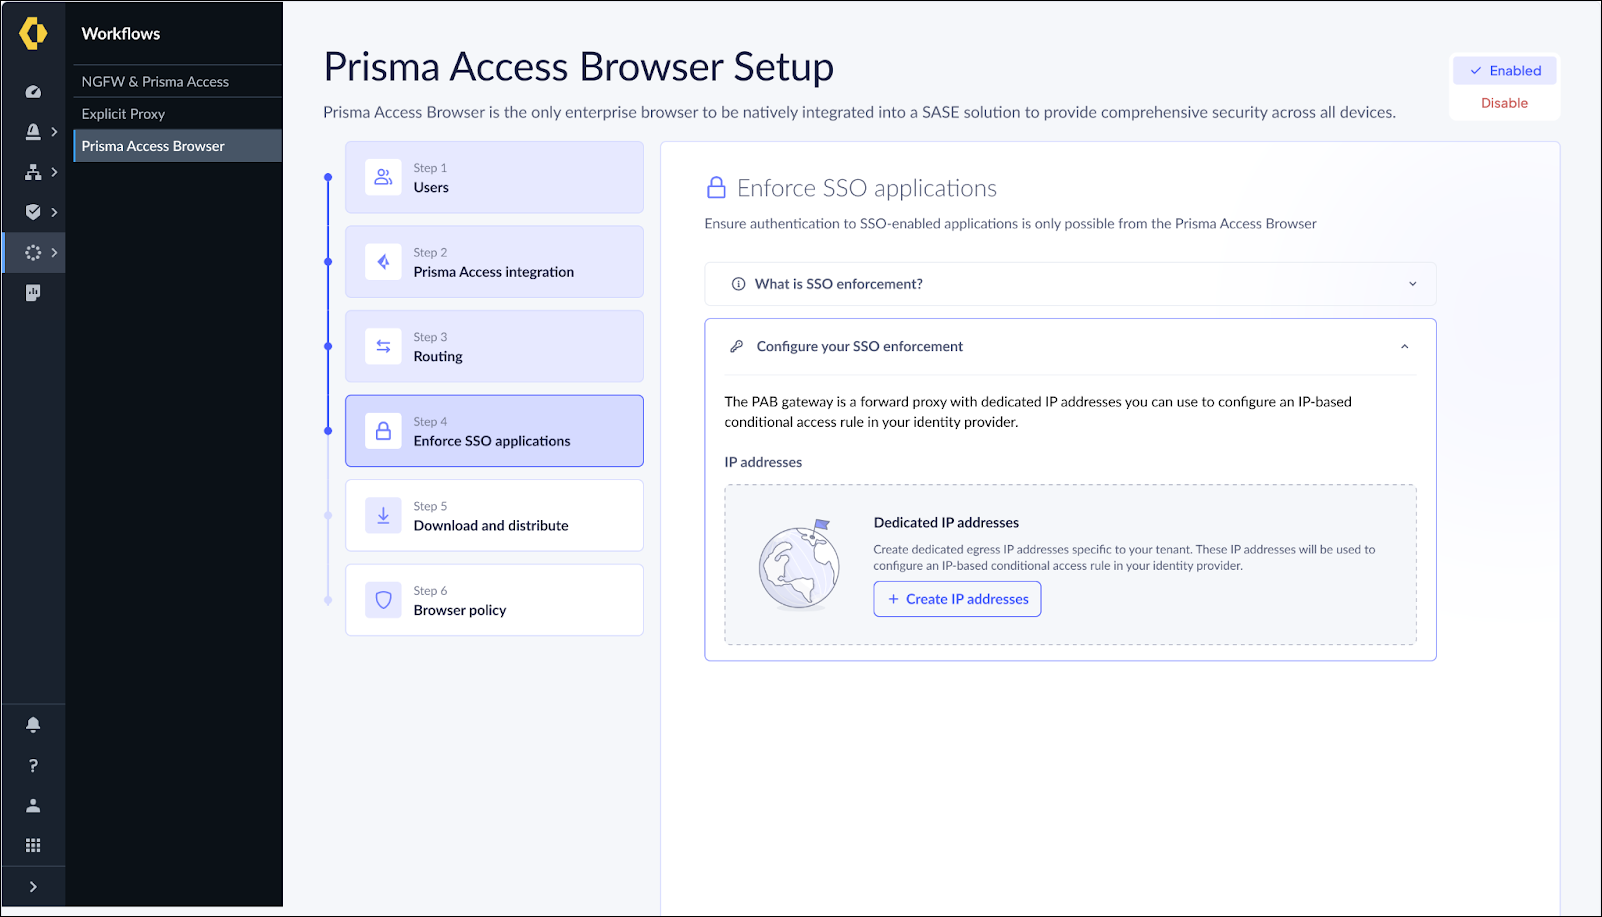Click the network topology sidebar icon

pos(33,172)
